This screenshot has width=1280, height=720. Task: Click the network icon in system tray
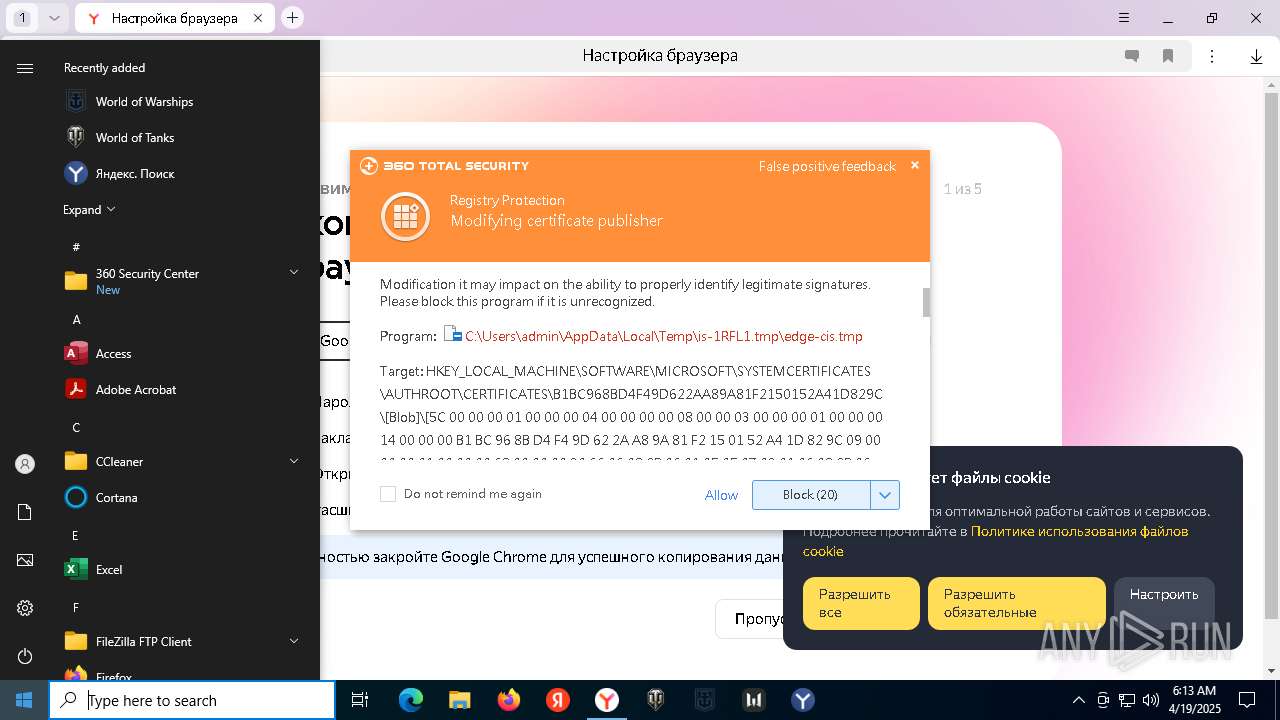point(1127,700)
